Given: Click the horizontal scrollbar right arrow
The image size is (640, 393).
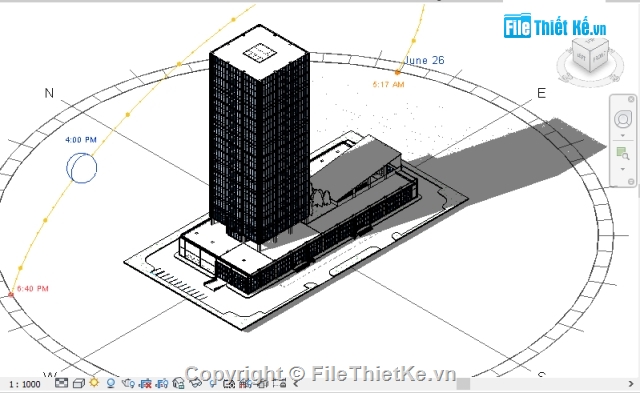Looking at the screenshot, I should [631, 384].
